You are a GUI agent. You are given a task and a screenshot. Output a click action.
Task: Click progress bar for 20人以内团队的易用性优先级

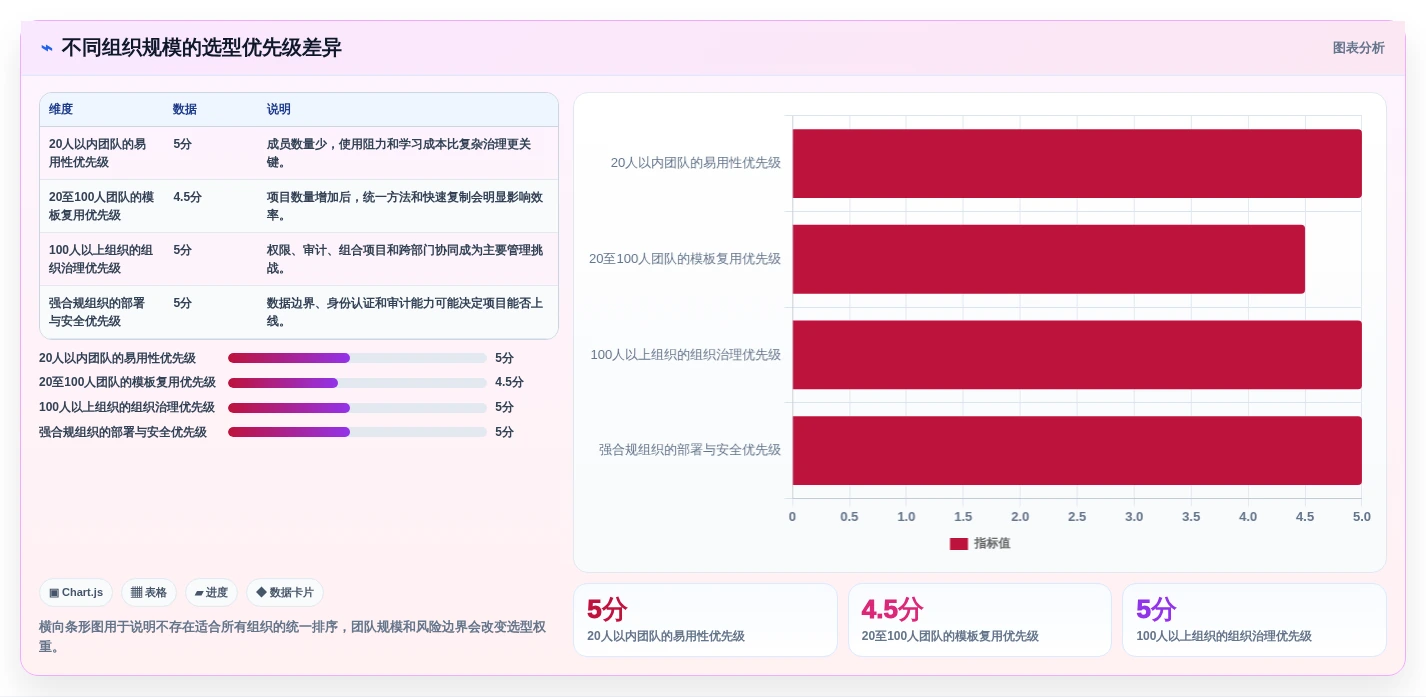coord(357,358)
